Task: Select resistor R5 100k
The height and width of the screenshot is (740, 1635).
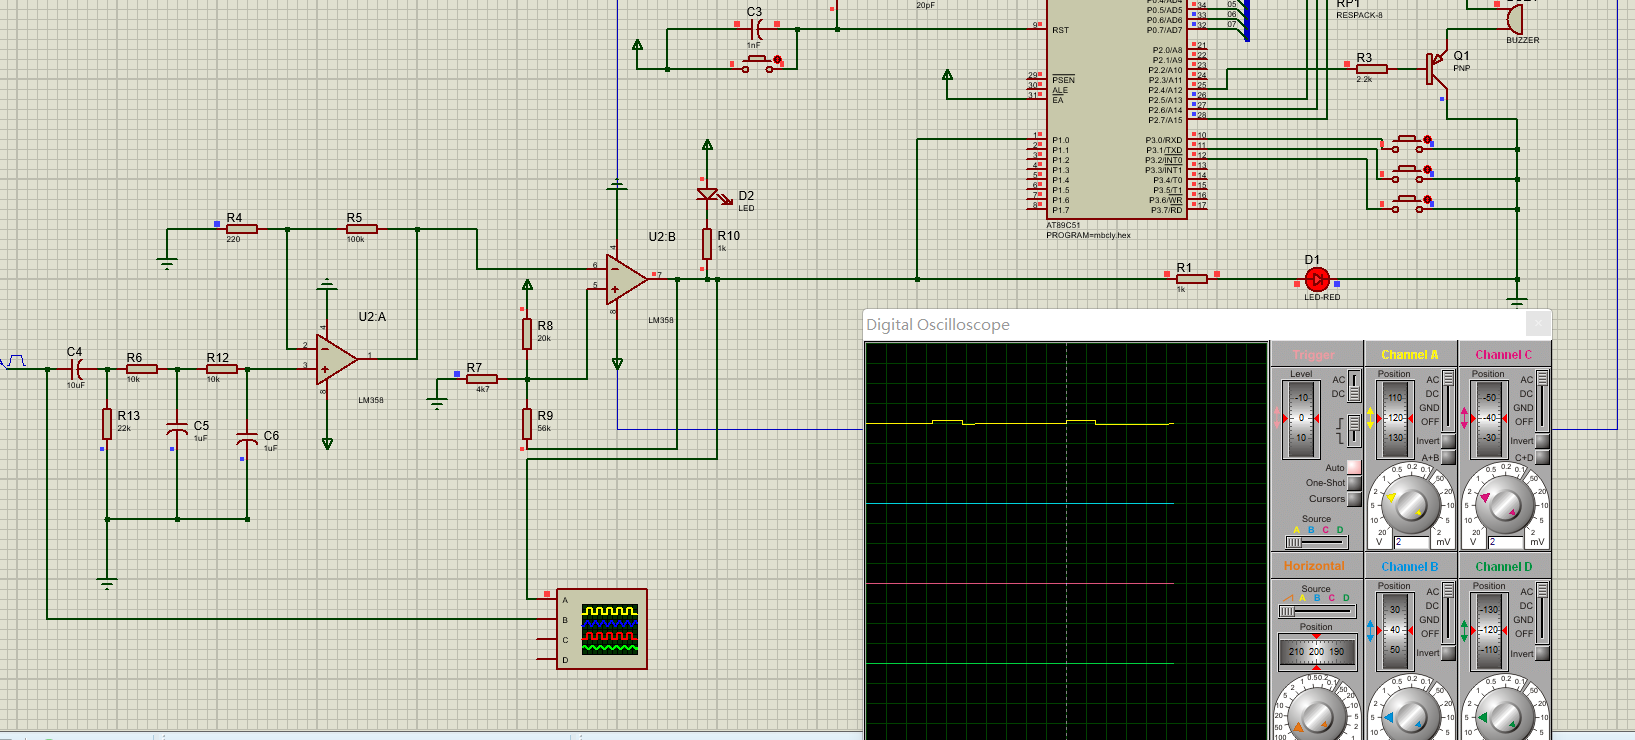Action: pyautogui.click(x=361, y=229)
